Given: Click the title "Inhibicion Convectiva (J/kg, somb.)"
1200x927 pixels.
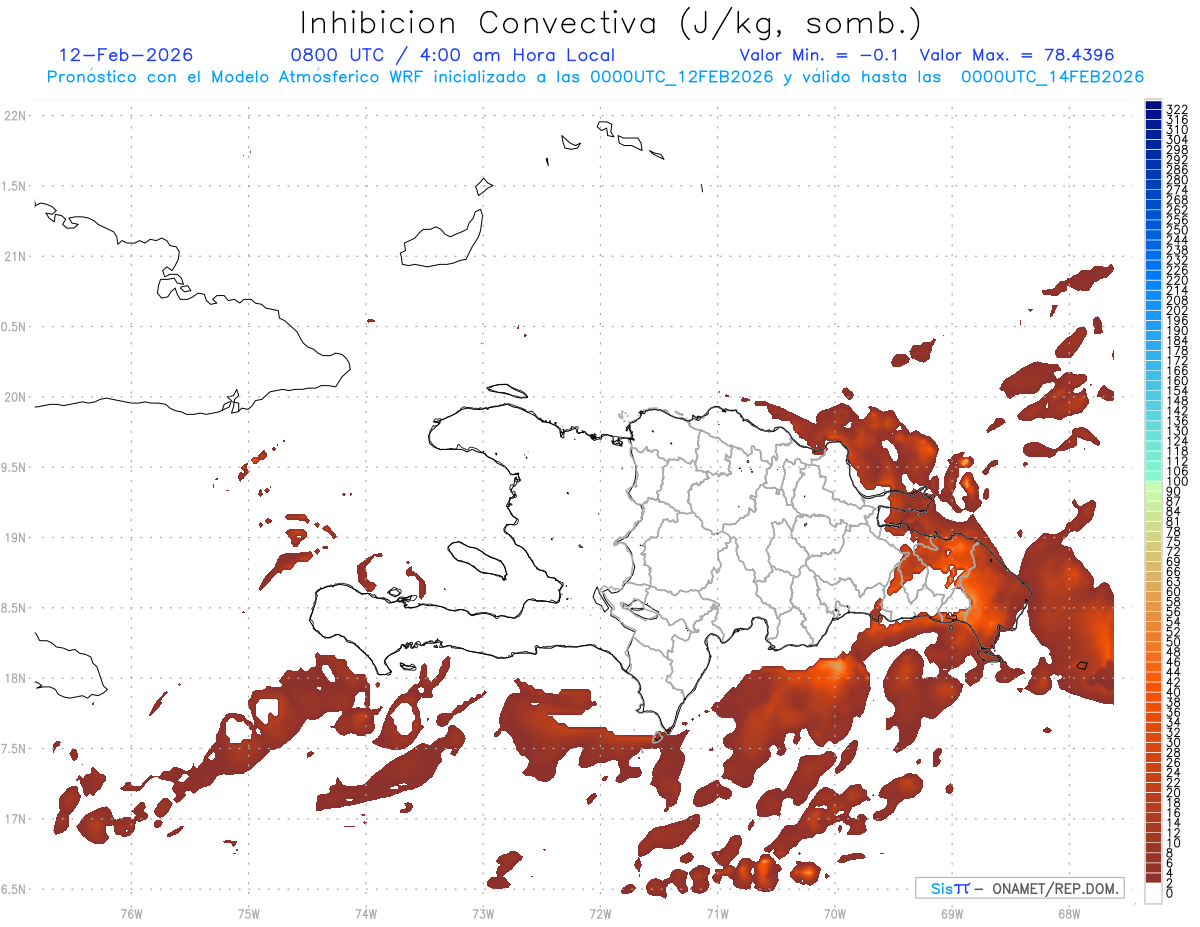Looking at the screenshot, I should point(611,23).
